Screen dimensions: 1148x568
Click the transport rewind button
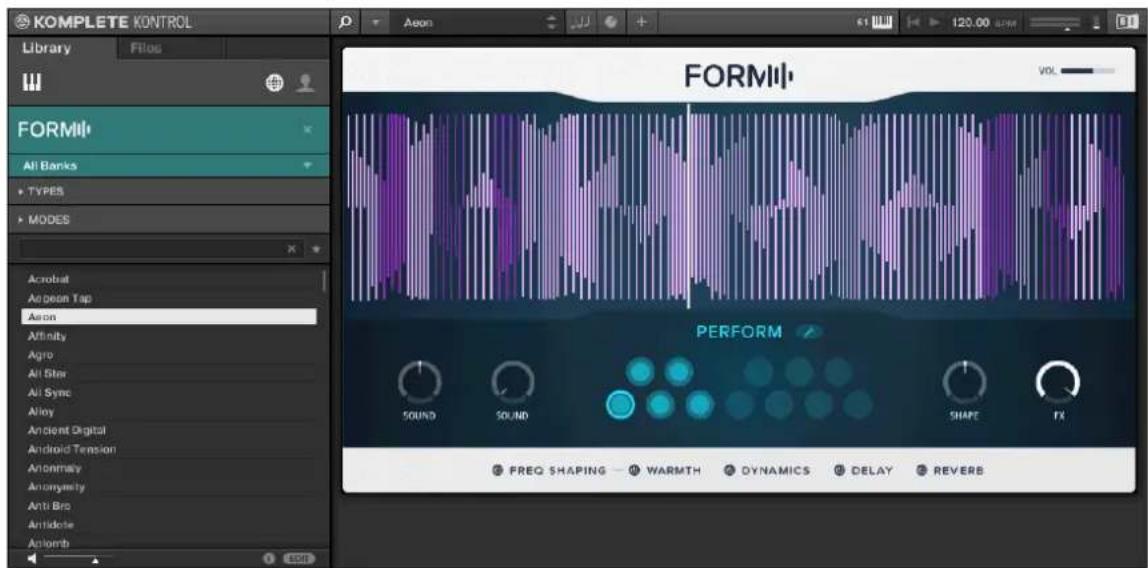click(913, 23)
